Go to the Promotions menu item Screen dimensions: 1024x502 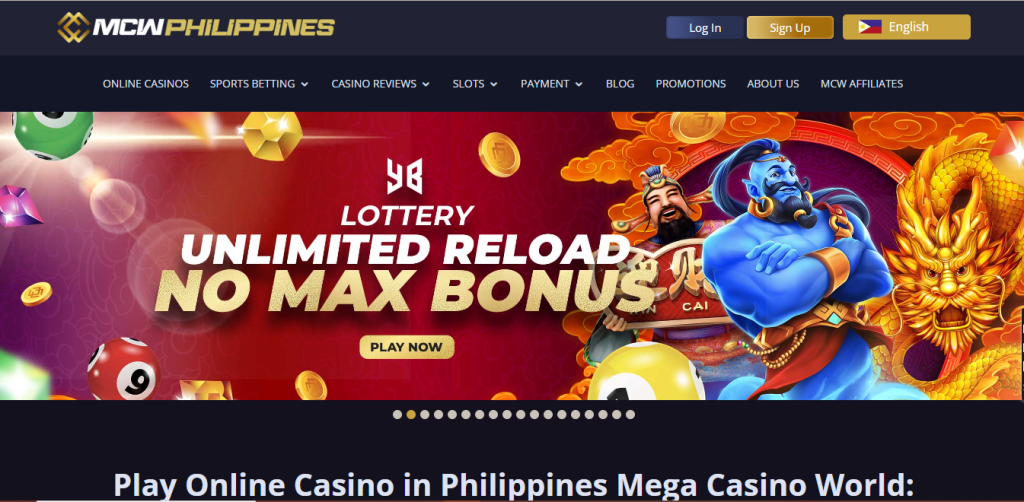pos(690,84)
